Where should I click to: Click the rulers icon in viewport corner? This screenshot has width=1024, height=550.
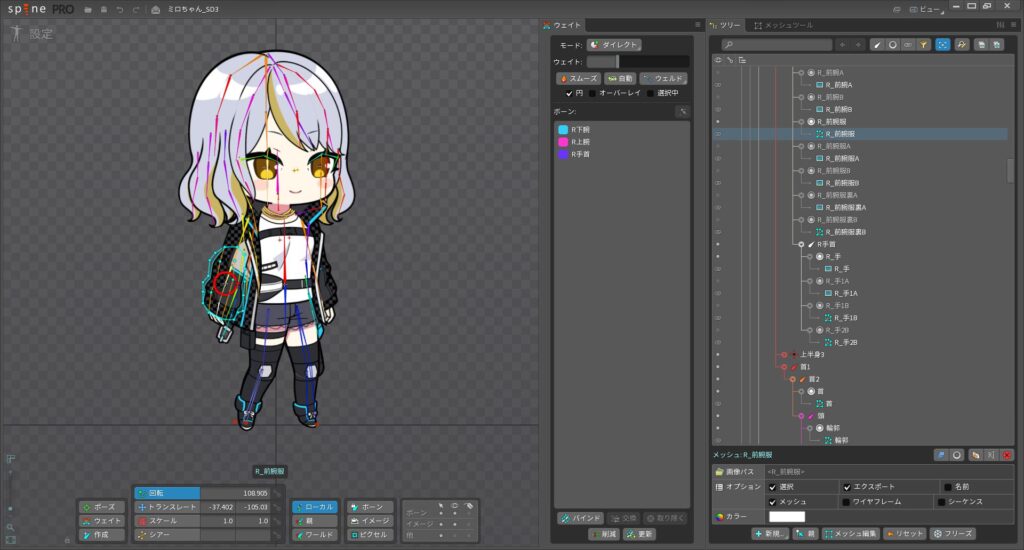(x=10, y=459)
